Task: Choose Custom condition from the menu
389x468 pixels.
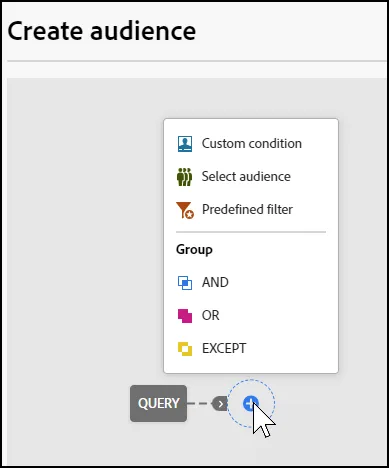Action: pos(251,144)
